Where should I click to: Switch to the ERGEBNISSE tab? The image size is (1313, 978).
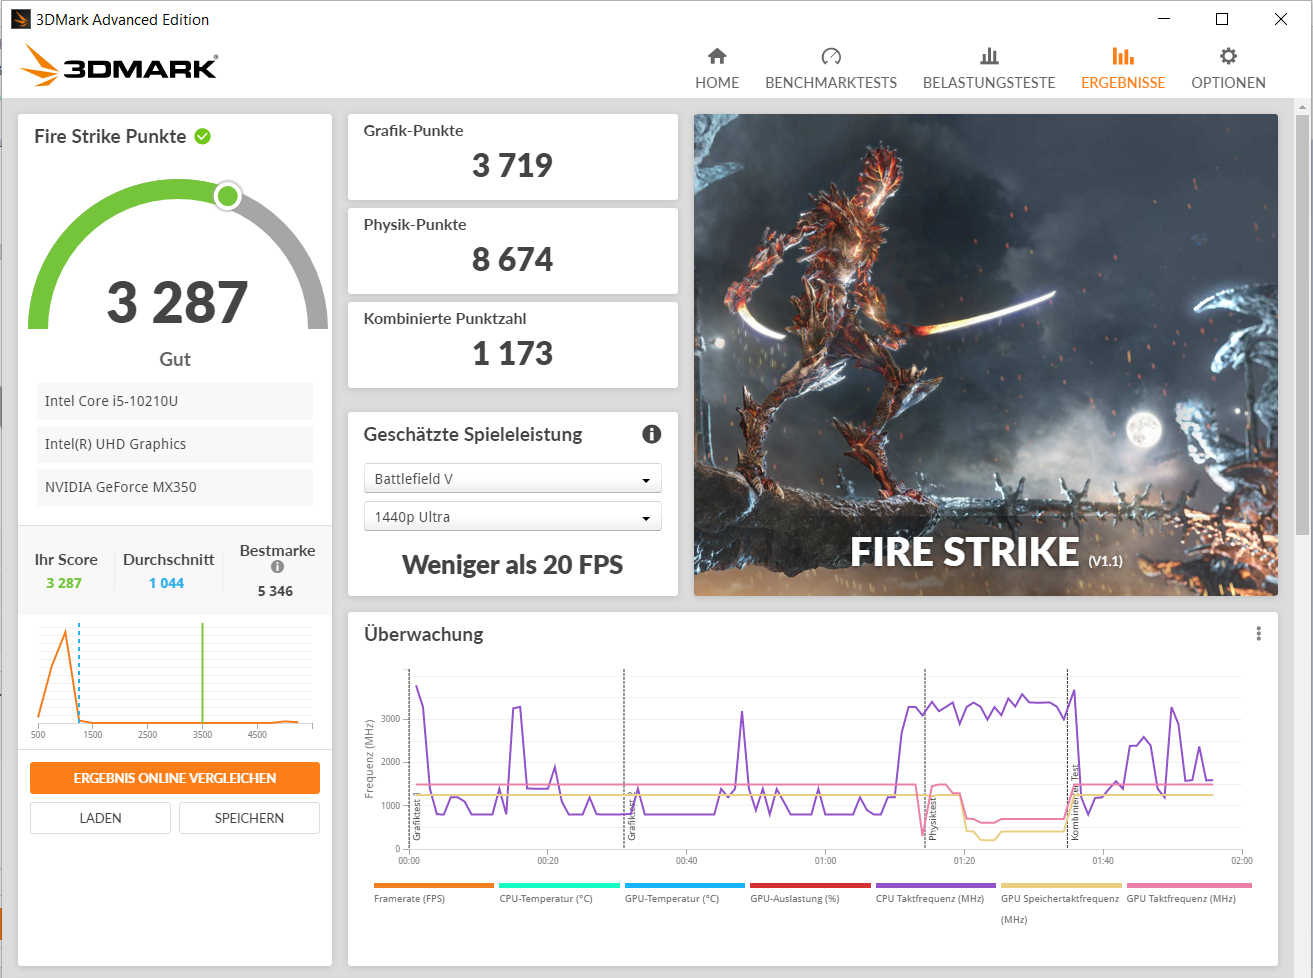[1123, 69]
